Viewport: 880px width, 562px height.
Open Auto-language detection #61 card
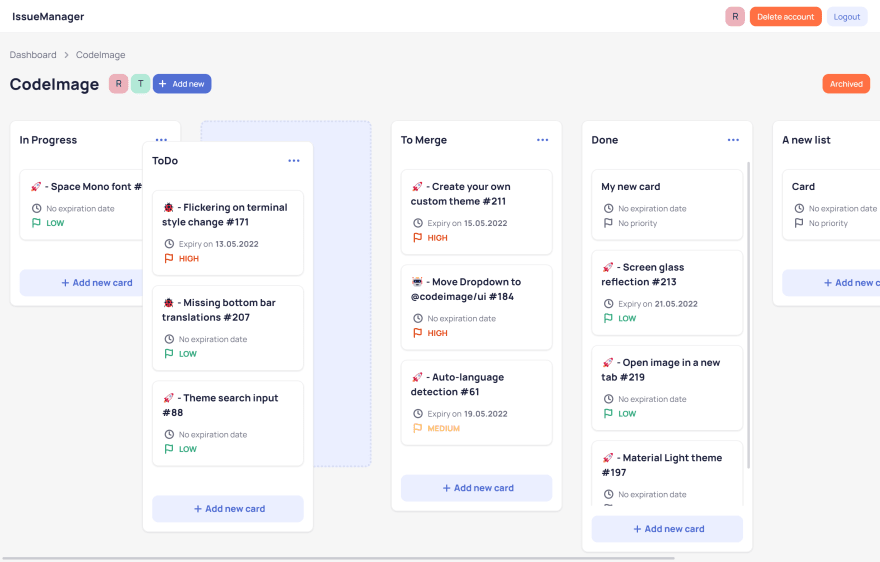click(x=476, y=403)
